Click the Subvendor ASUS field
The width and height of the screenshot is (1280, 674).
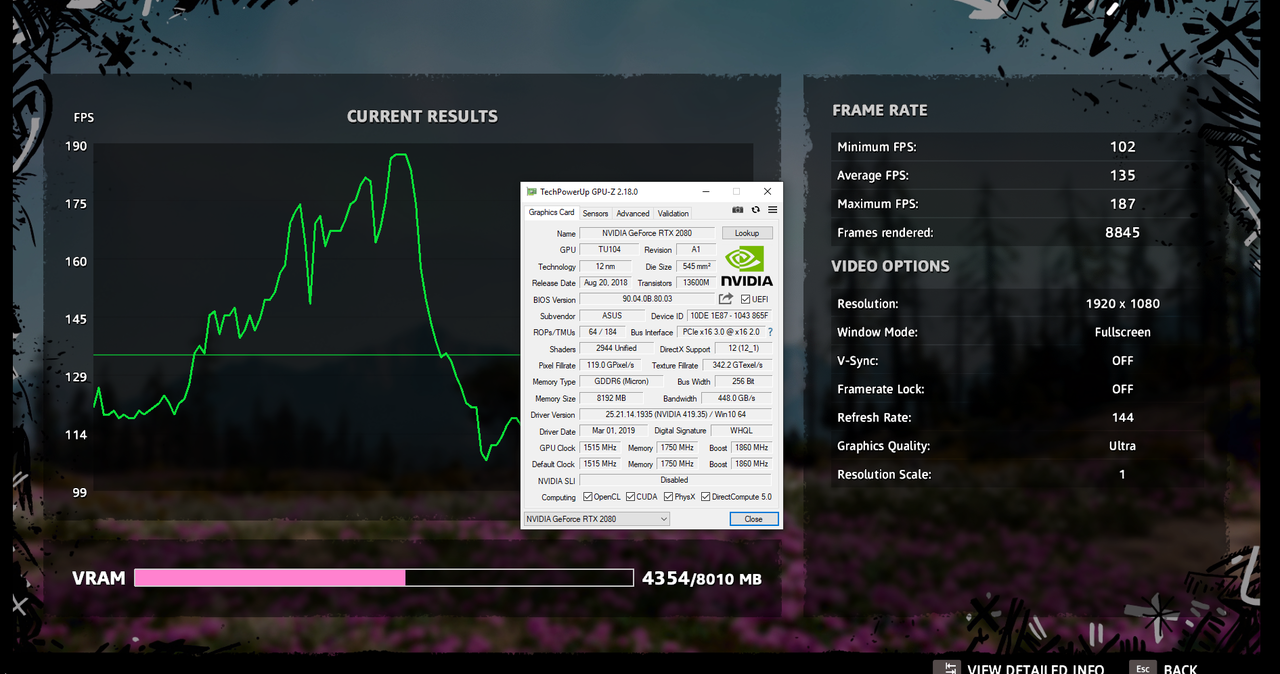click(x=611, y=316)
